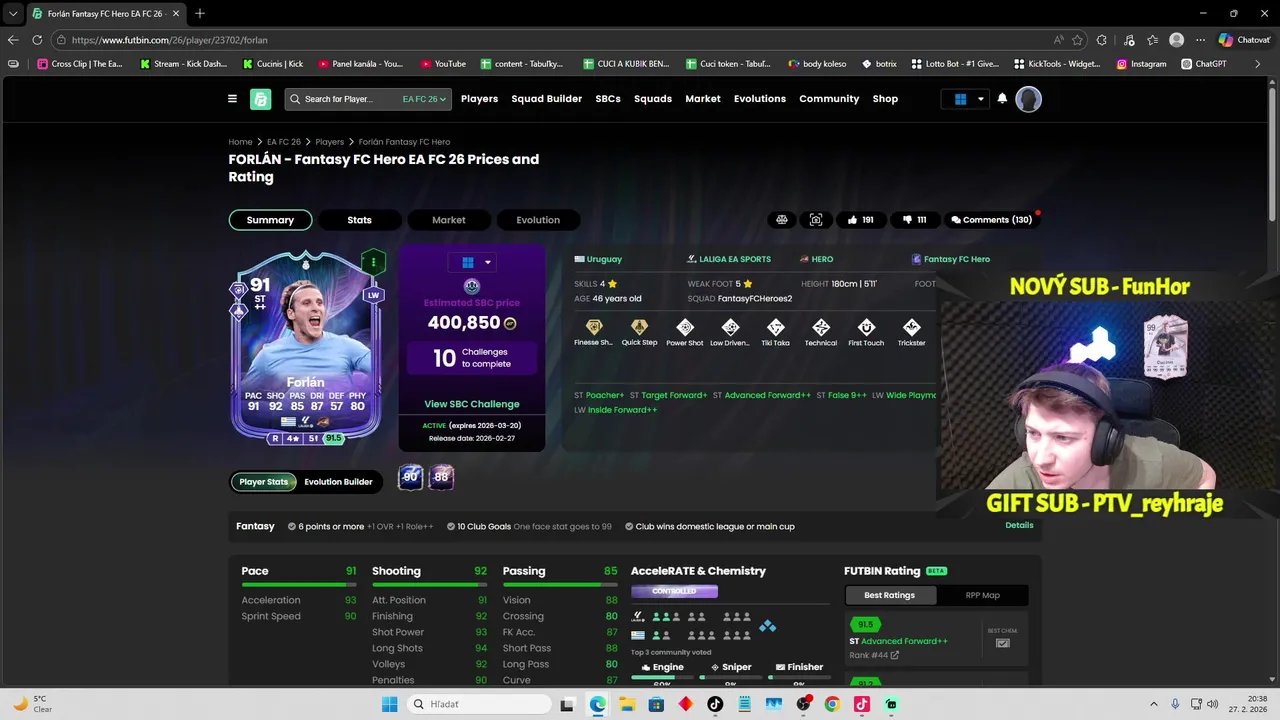
Task: Dislike the player with thumbs down 111
Action: 914,220
